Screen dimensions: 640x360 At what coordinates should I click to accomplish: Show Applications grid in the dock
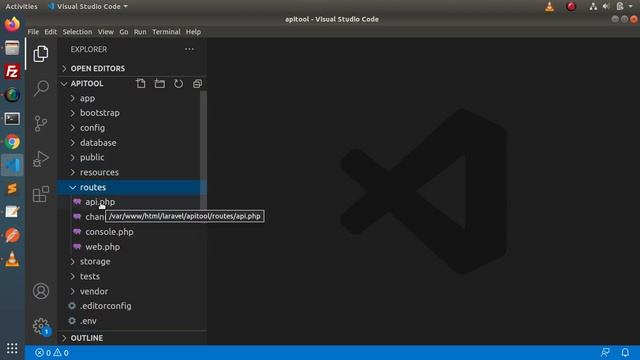point(12,349)
